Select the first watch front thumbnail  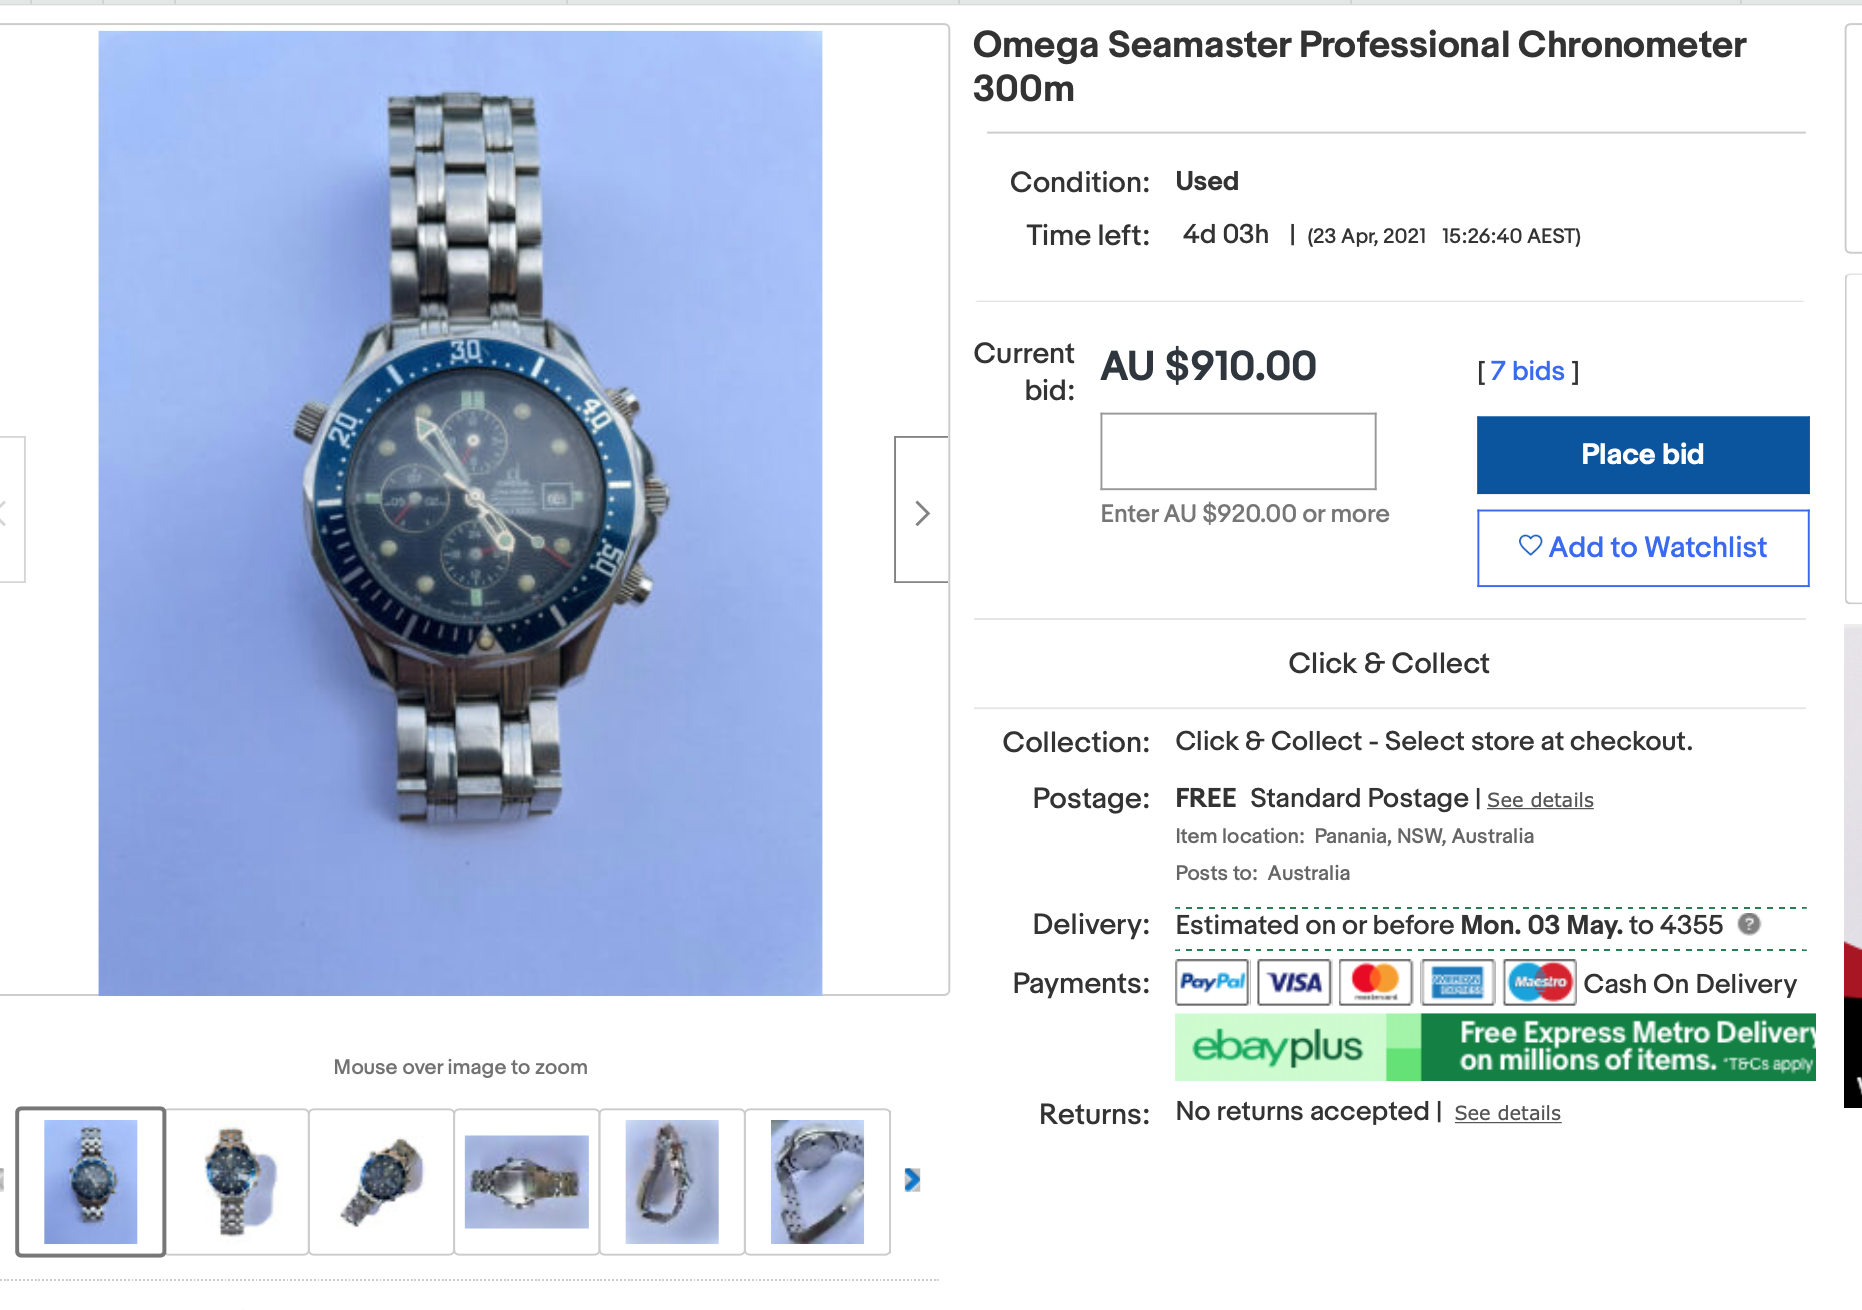pos(91,1181)
